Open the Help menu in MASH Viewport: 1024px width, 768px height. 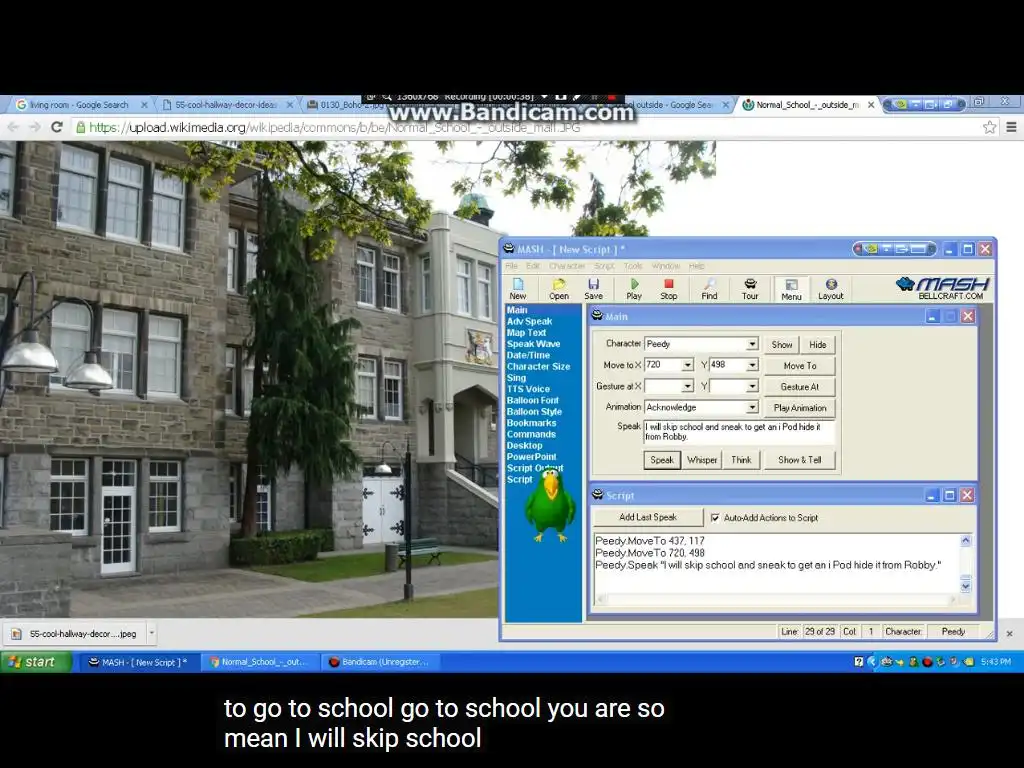tap(697, 266)
